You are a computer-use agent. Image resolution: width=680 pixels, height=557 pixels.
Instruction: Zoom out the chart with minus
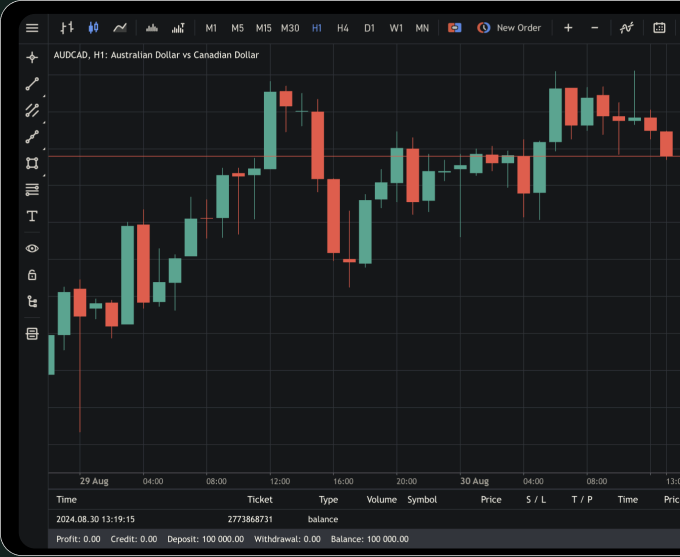595,28
